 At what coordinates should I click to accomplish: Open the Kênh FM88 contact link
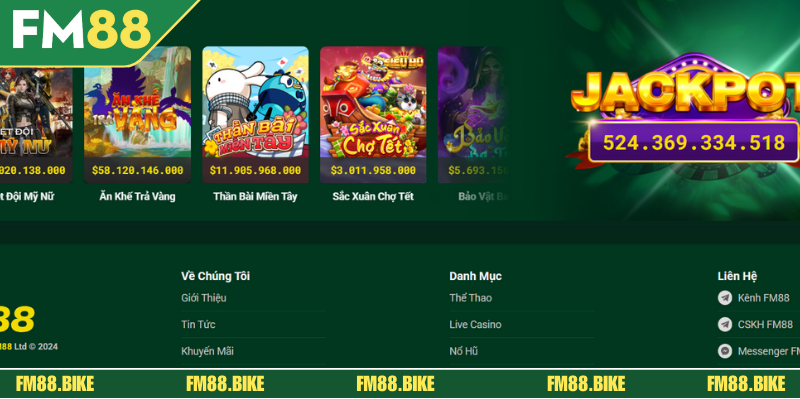coord(763,298)
